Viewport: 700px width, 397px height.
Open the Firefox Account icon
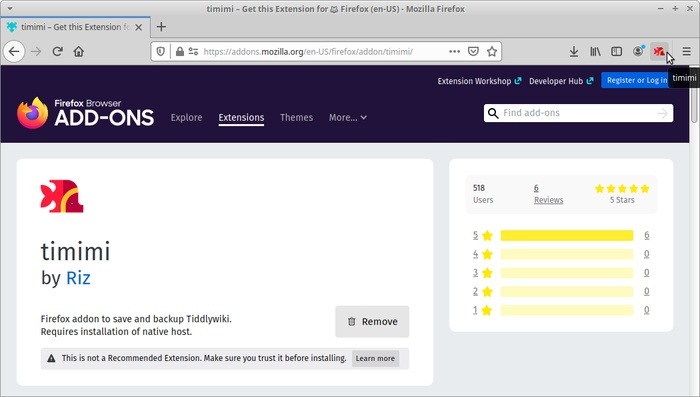[x=638, y=51]
